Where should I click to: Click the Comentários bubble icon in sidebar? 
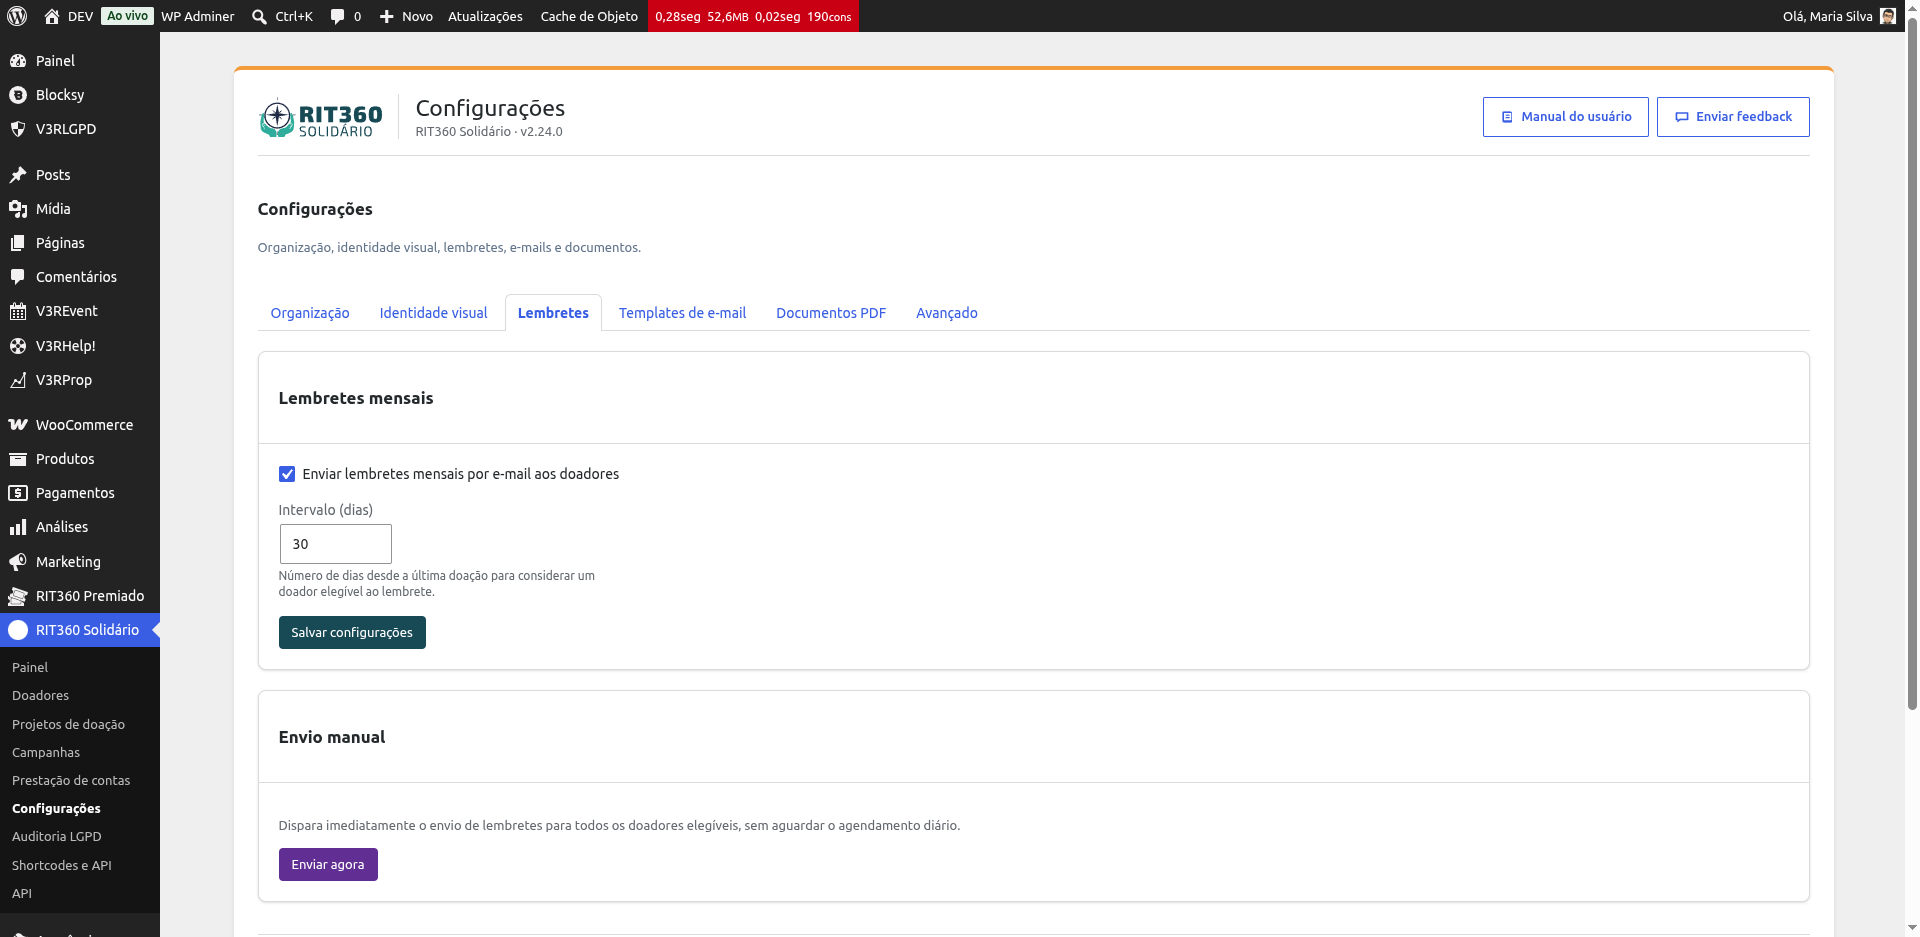click(18, 277)
